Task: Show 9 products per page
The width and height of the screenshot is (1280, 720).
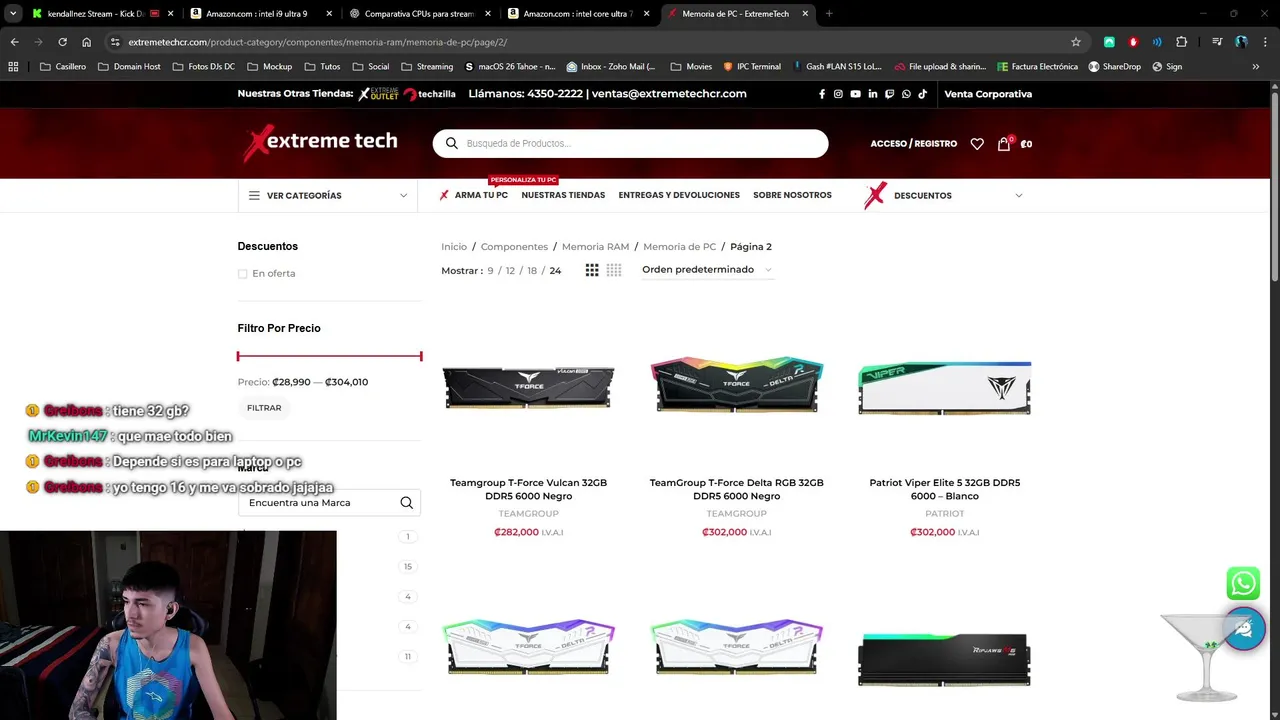Action: (490, 271)
